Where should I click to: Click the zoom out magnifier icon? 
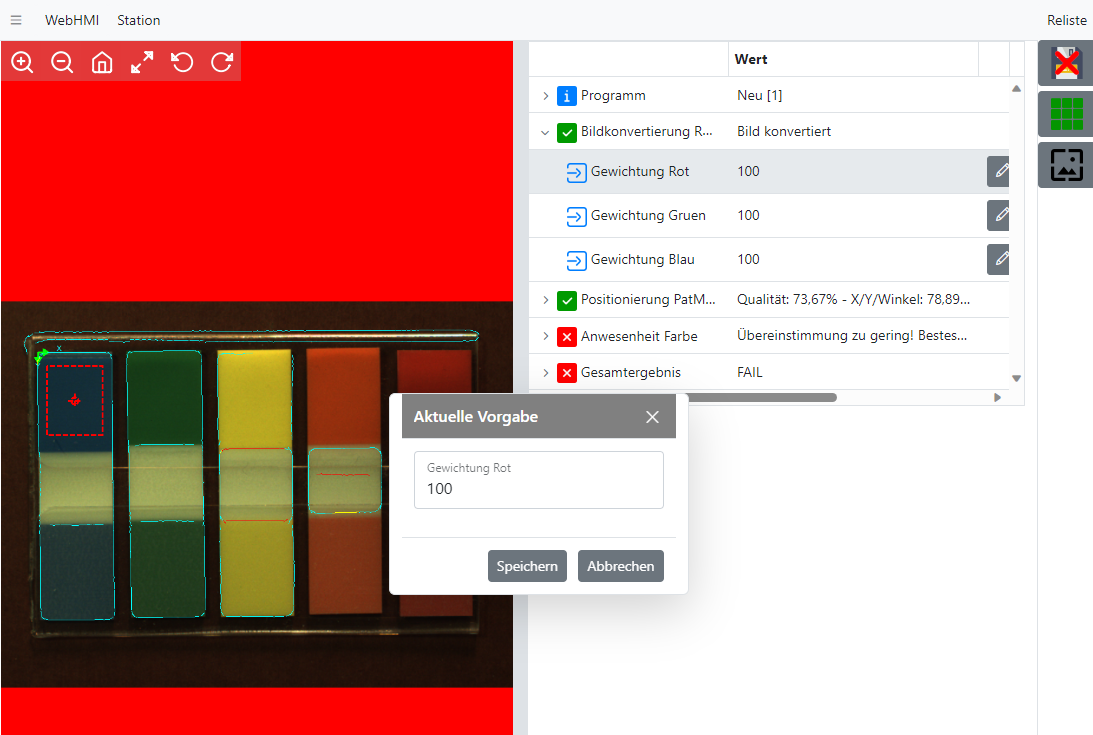tap(62, 62)
